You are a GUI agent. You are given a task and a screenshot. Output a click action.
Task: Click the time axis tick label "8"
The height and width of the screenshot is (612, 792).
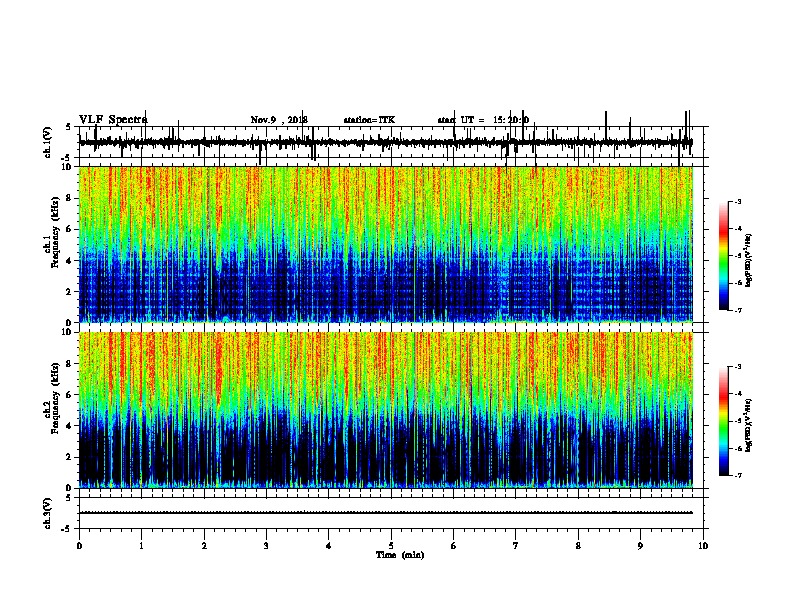[578, 546]
